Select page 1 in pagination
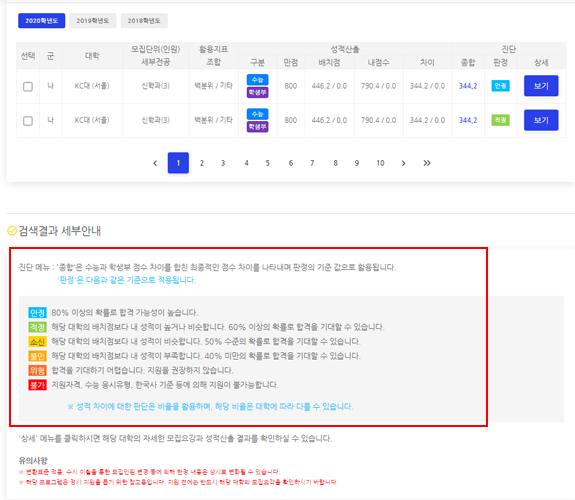The width and height of the screenshot is (575, 500). pyautogui.click(x=178, y=163)
